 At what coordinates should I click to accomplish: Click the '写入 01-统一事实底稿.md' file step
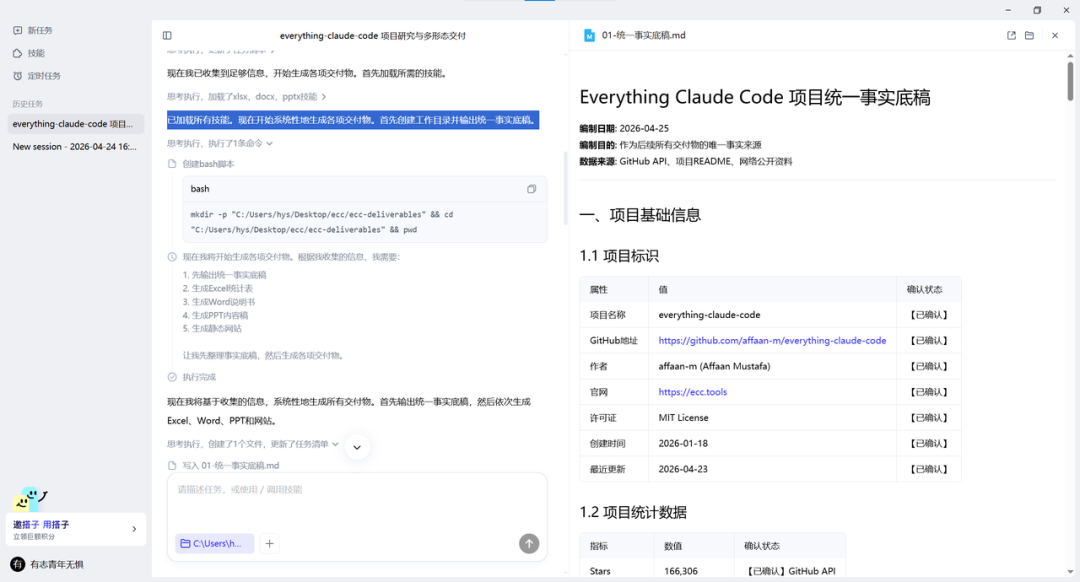tap(224, 466)
